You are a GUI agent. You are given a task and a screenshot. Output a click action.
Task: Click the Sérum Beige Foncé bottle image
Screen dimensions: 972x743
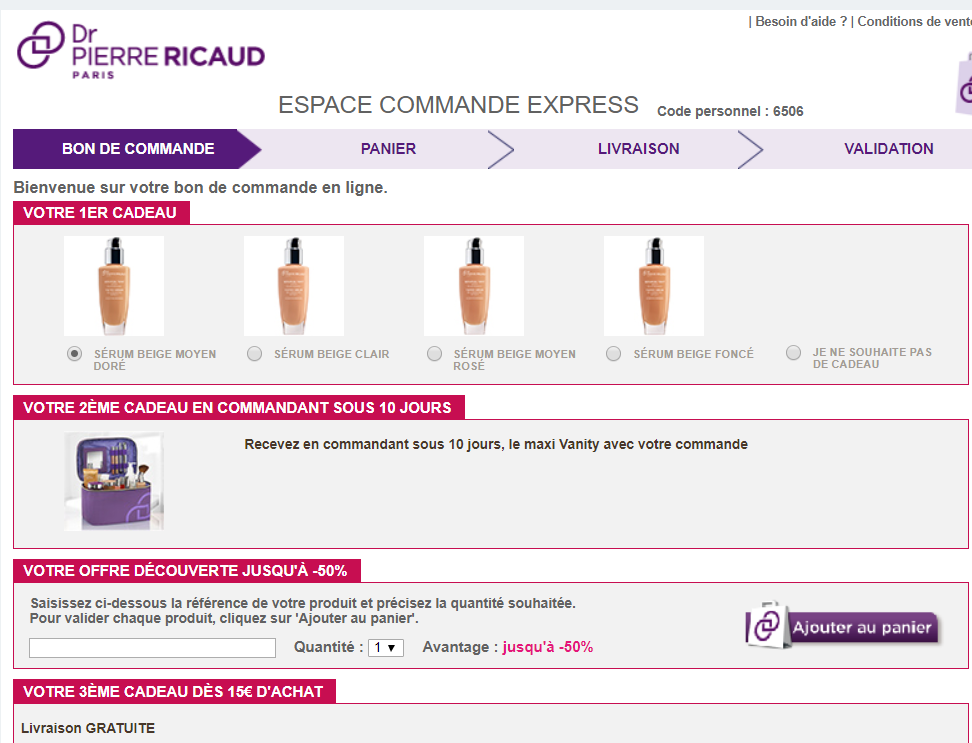(x=654, y=286)
